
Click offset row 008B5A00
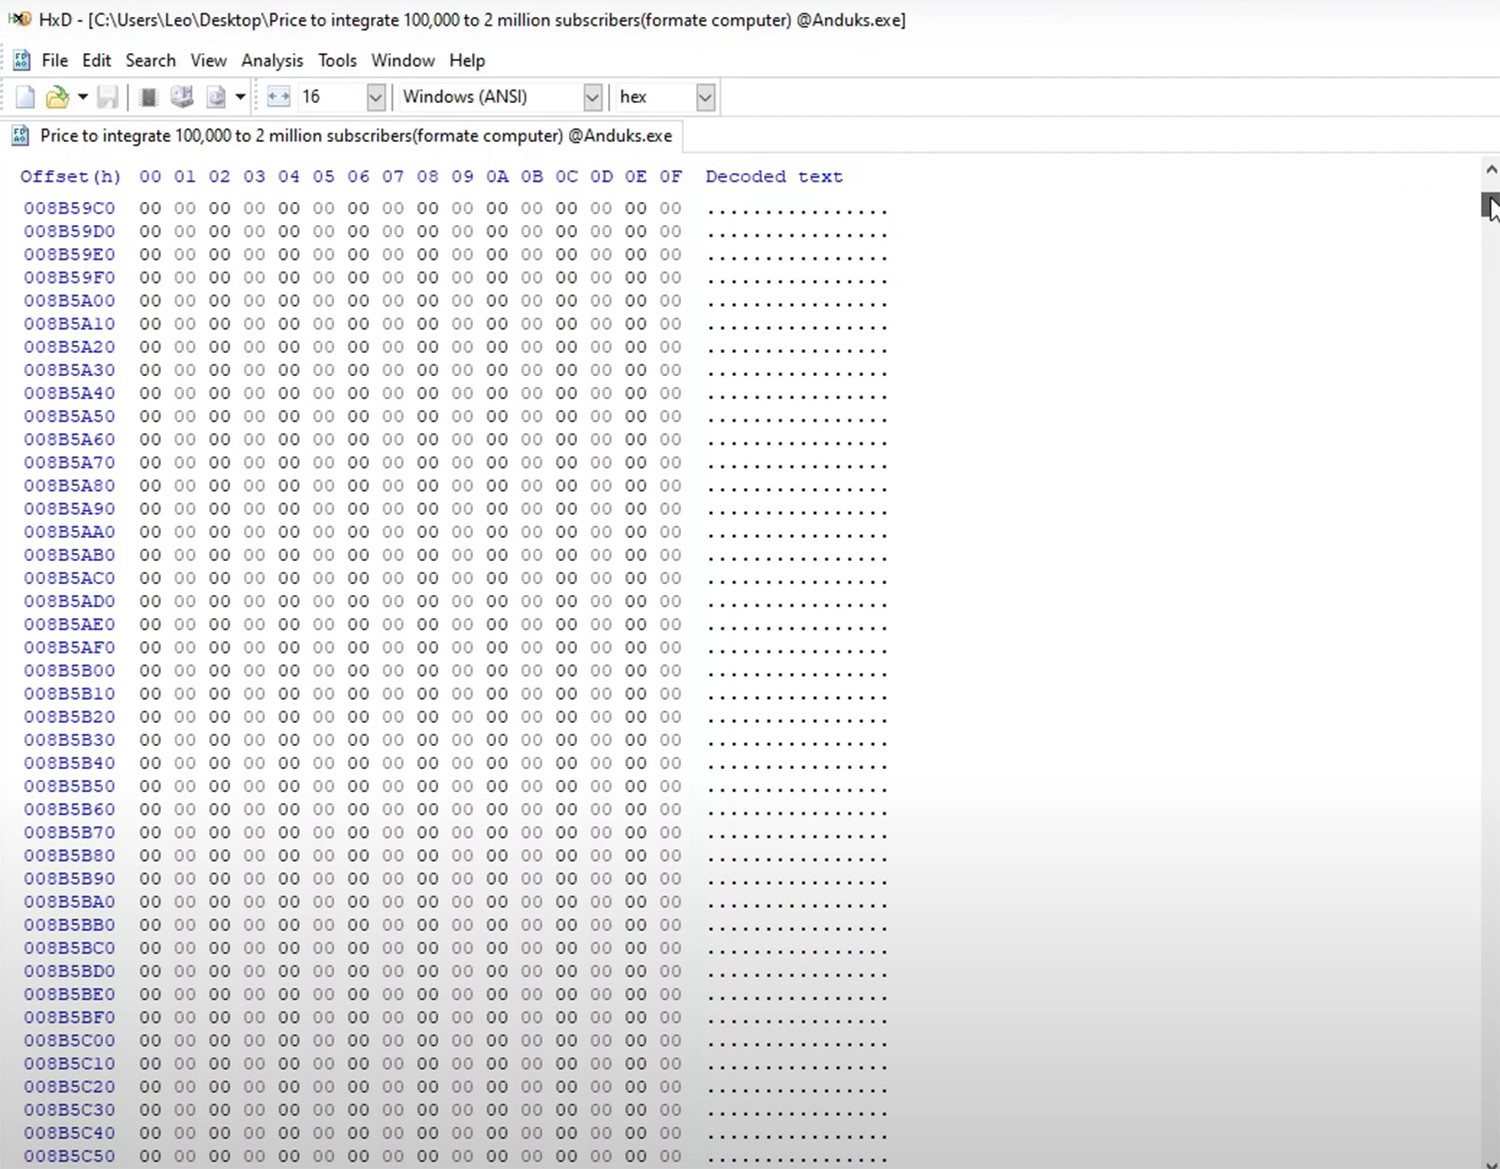(69, 300)
